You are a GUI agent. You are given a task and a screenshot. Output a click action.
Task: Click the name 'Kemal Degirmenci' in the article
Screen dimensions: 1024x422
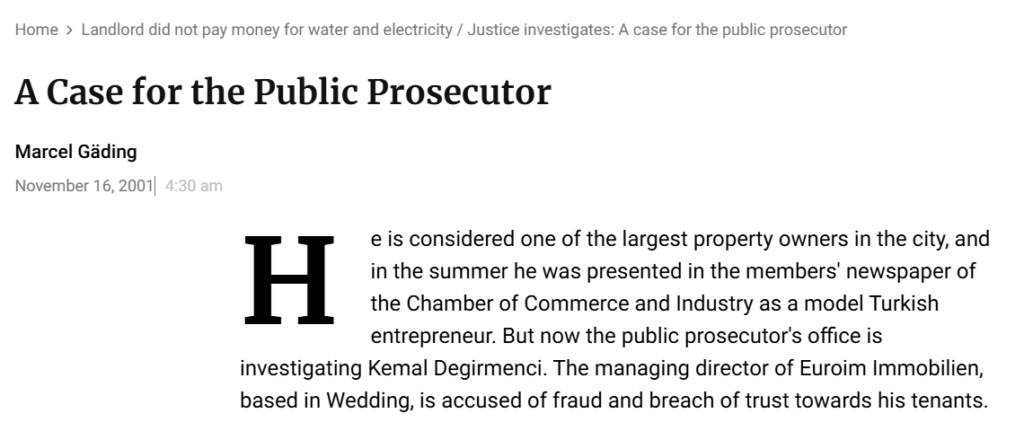pos(455,368)
